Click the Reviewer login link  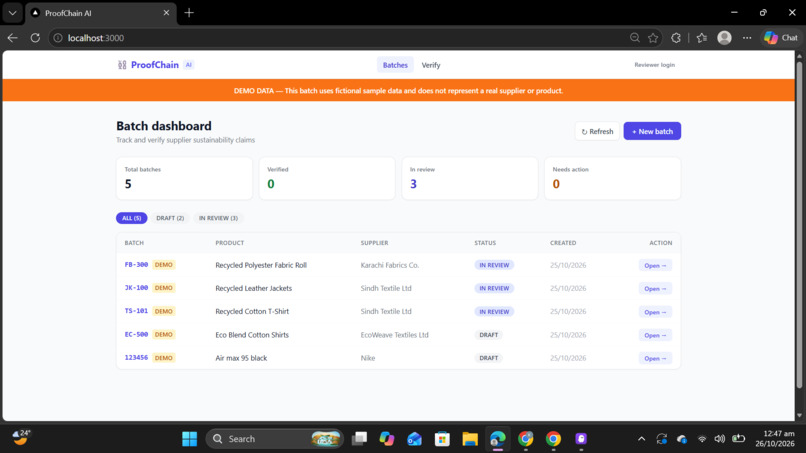click(x=654, y=65)
